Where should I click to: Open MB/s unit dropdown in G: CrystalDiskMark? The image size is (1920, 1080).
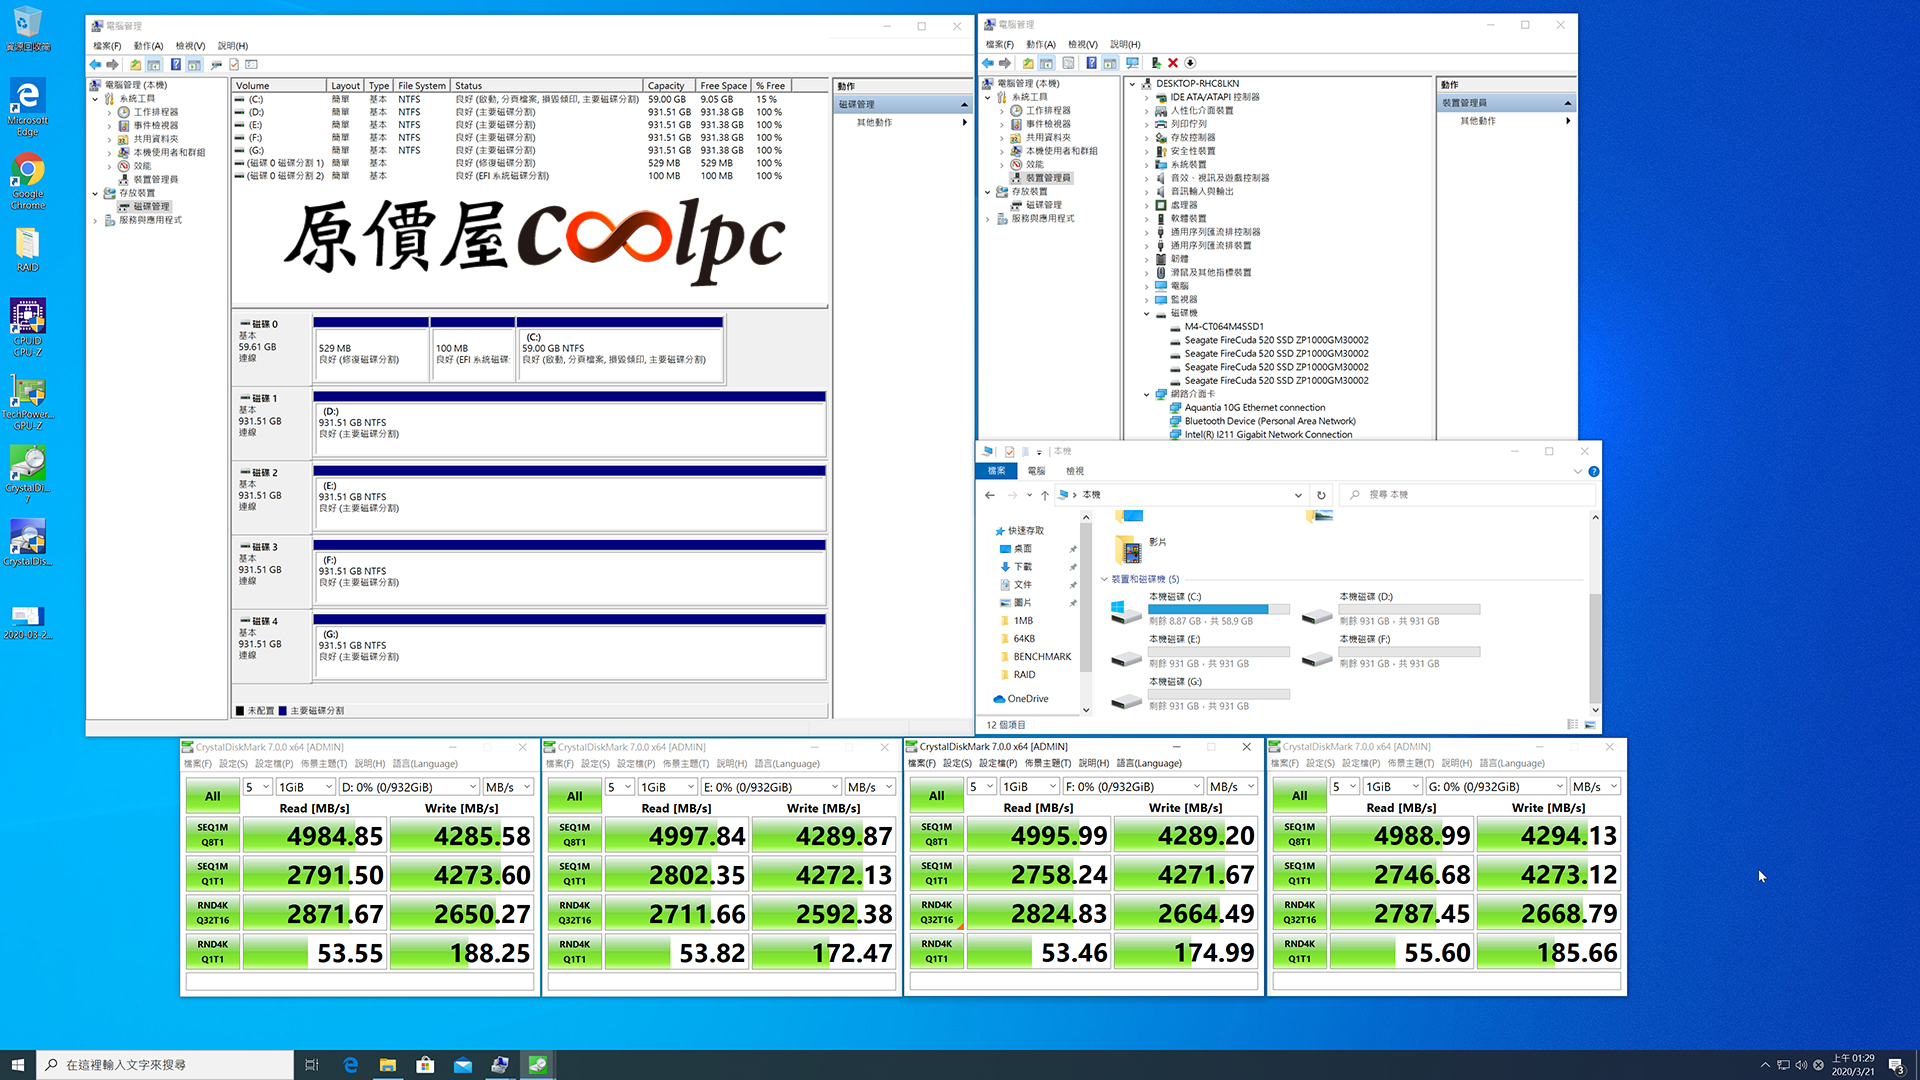pos(1594,787)
